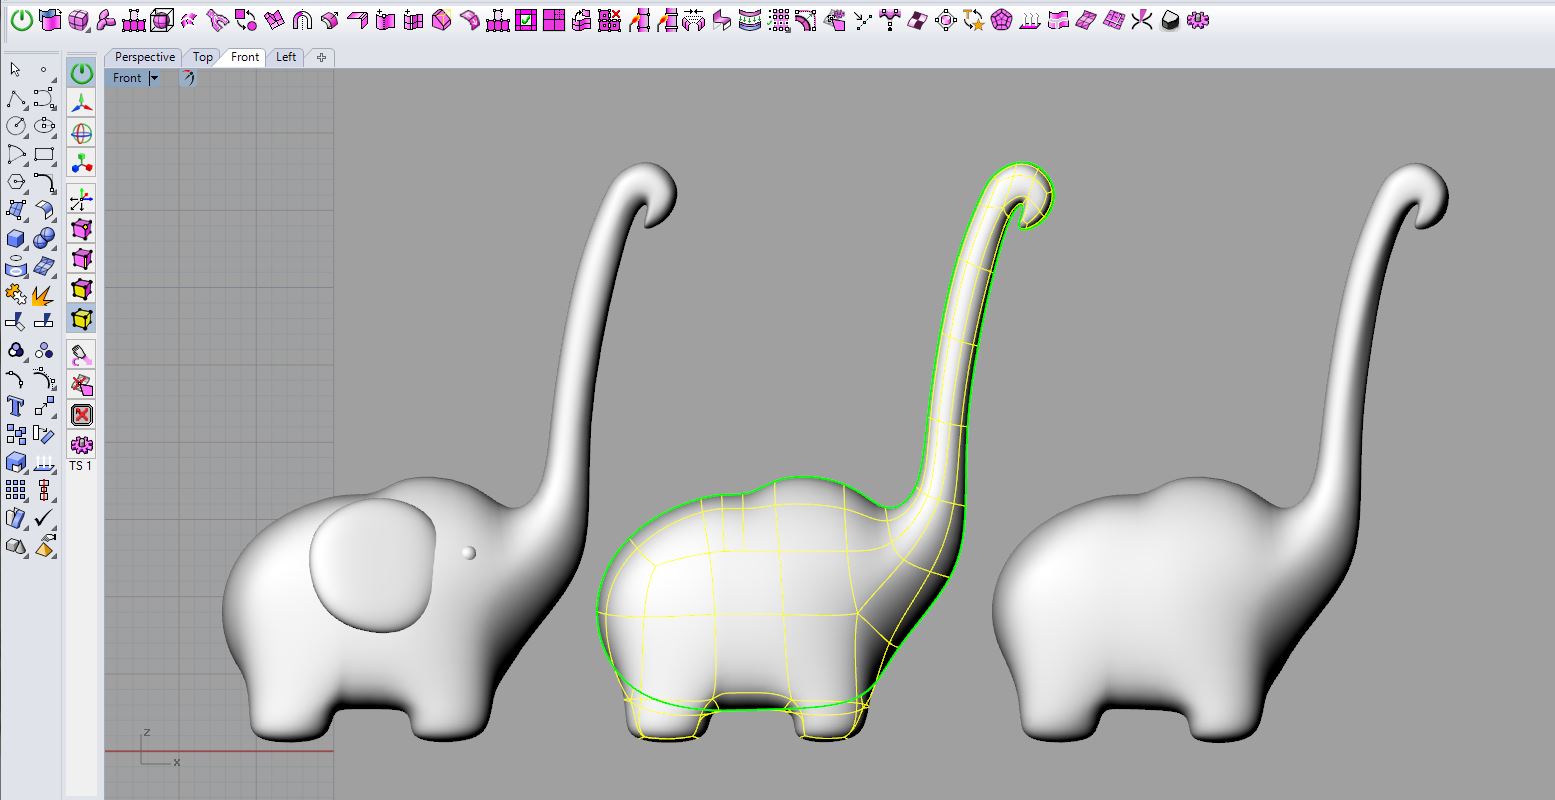
Task: Select the Rectangle tool
Action: 44,154
